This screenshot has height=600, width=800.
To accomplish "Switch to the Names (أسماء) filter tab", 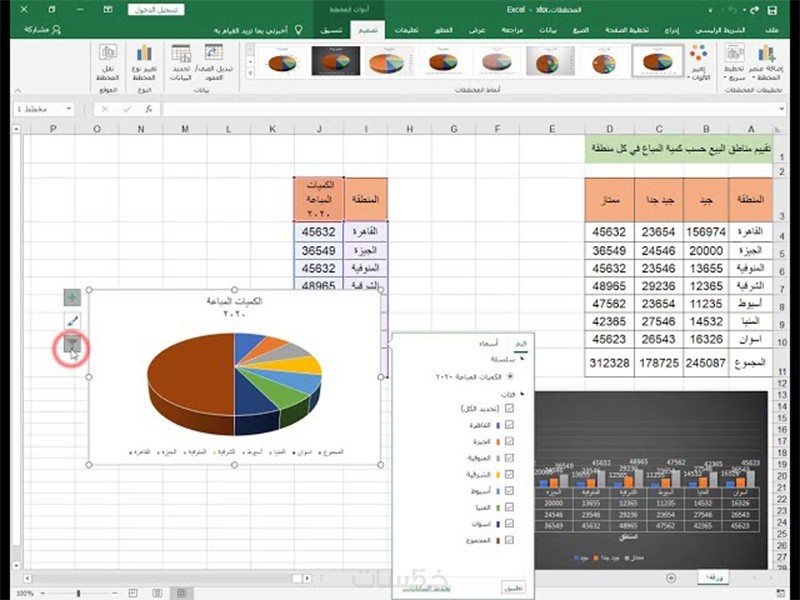I will click(x=488, y=343).
